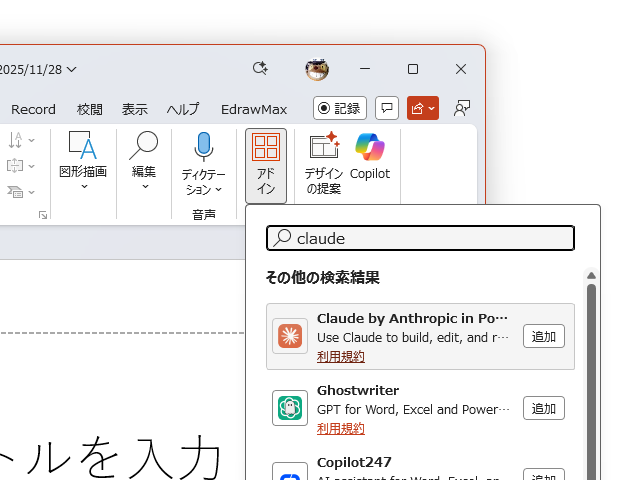Expand the 図形描画 dropdown chevron

pos(84,187)
